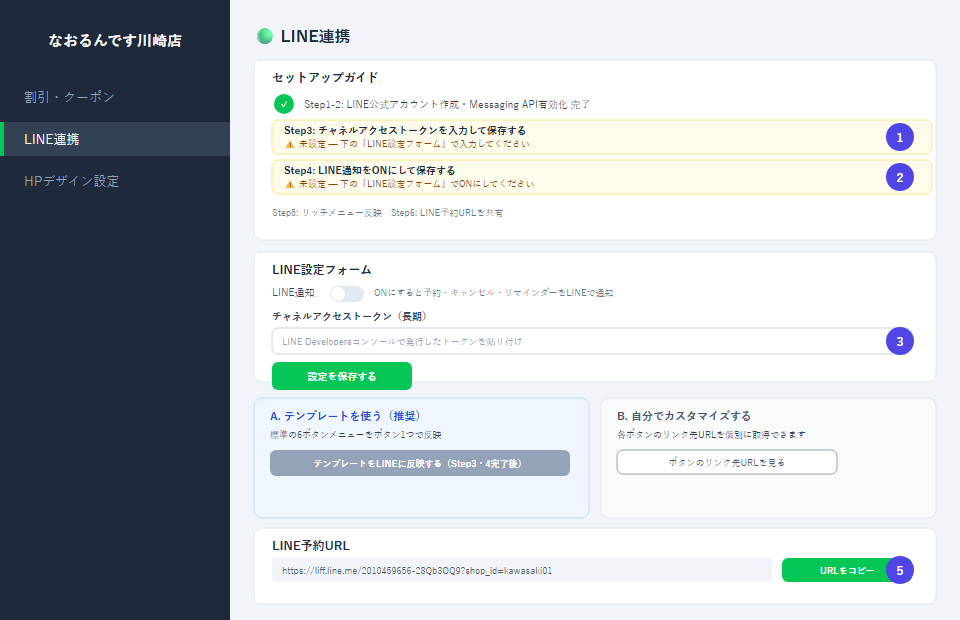Viewport: 960px width, 620px height.
Task: Click テンプレートをLINEに反映する button
Action: tap(419, 463)
